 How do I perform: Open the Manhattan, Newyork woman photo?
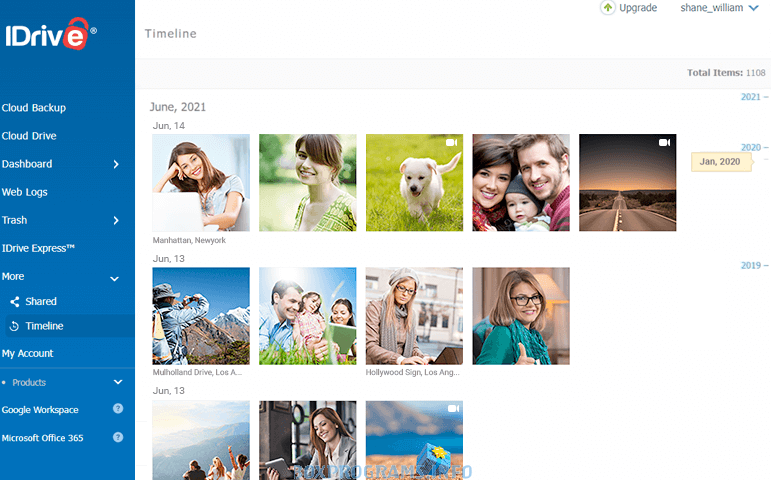(x=201, y=183)
